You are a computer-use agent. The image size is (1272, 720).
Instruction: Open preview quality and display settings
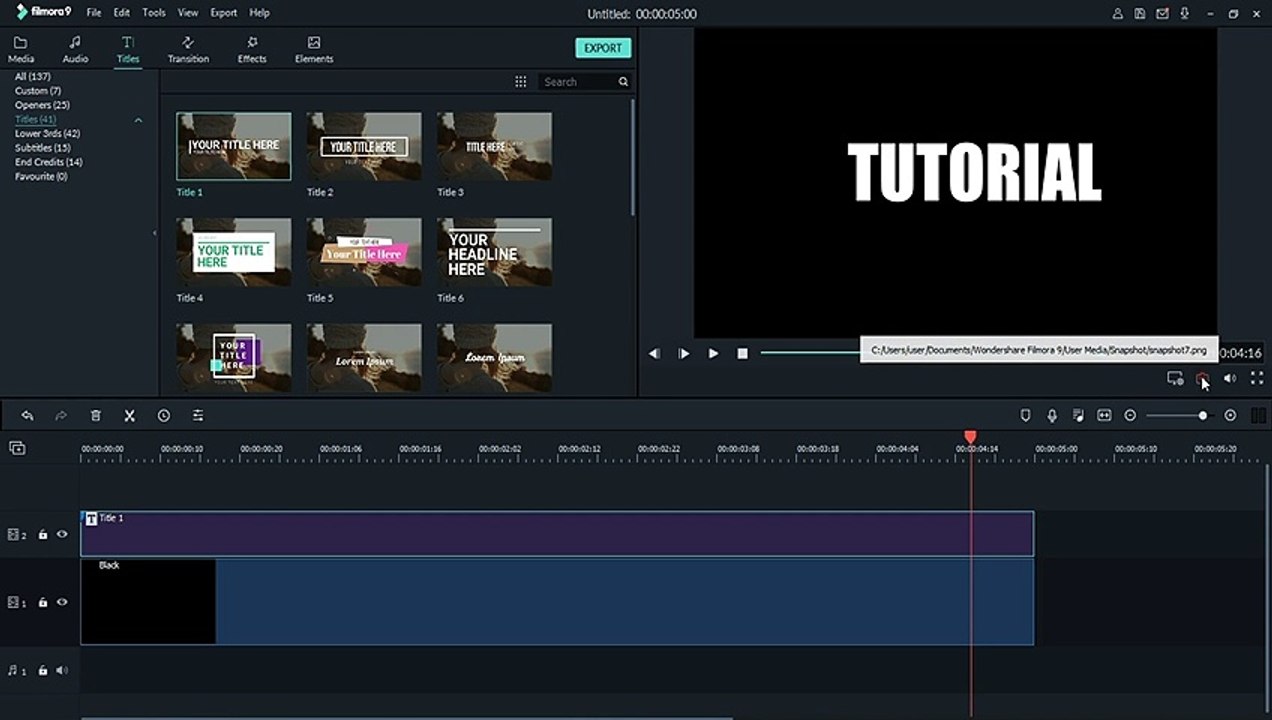click(x=1175, y=378)
